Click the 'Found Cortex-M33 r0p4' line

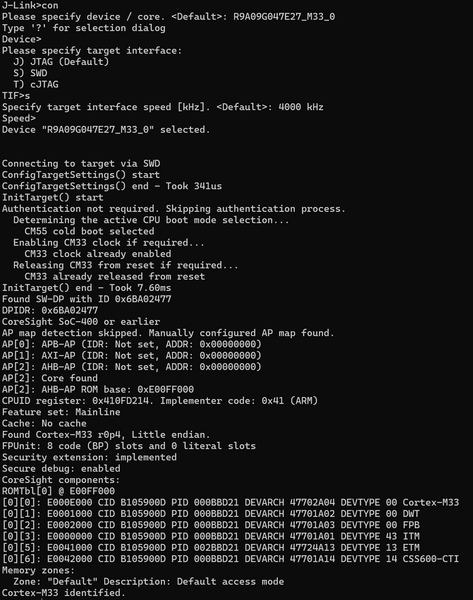(106, 435)
